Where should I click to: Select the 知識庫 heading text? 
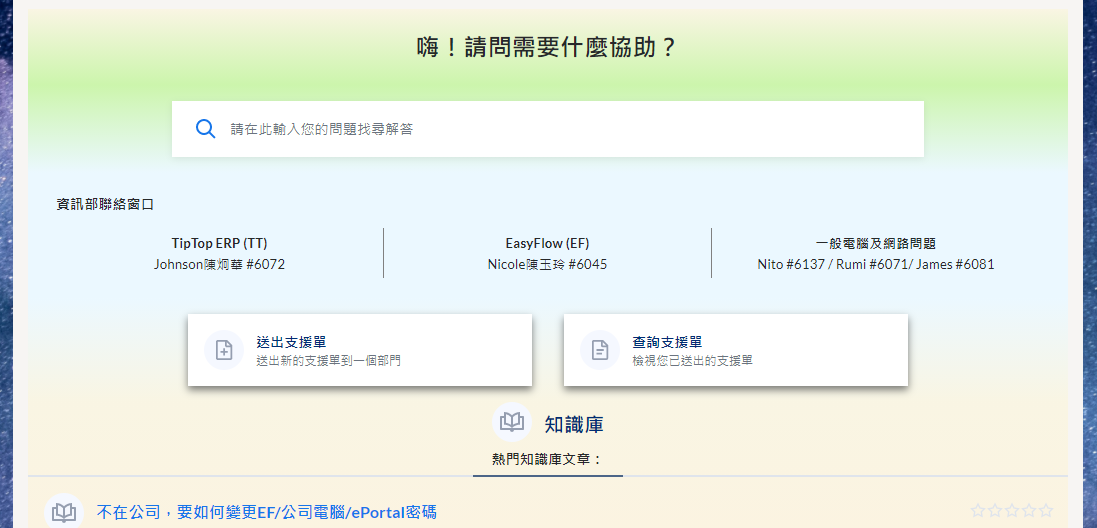[574, 424]
